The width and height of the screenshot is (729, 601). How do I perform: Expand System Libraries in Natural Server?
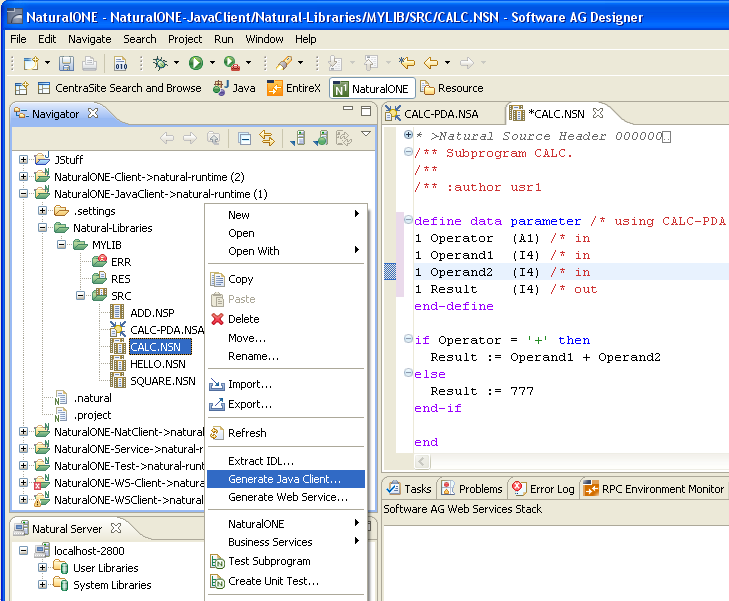(42, 585)
